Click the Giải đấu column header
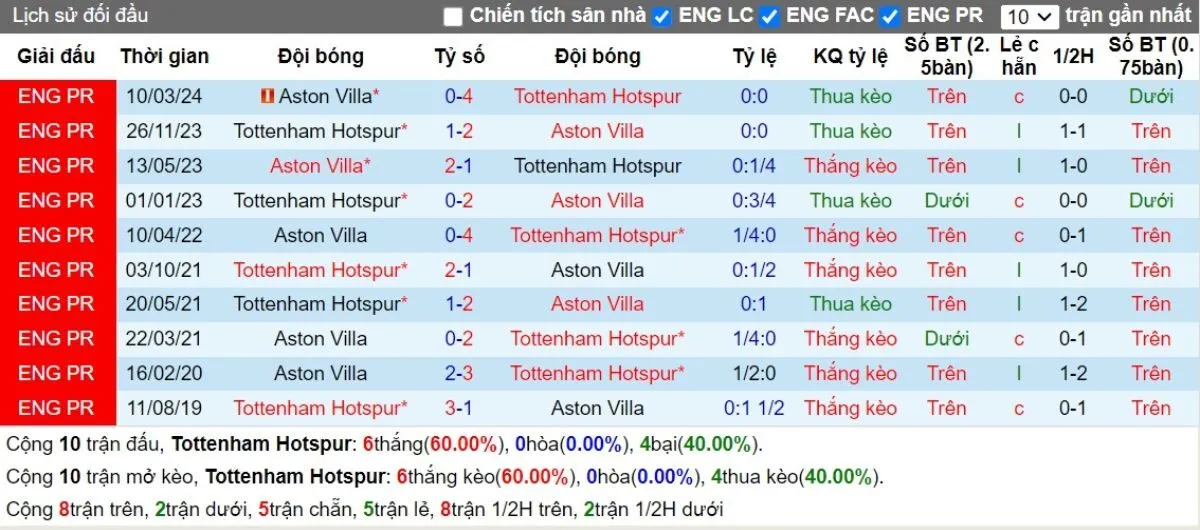This screenshot has width=1200, height=530. (56, 56)
